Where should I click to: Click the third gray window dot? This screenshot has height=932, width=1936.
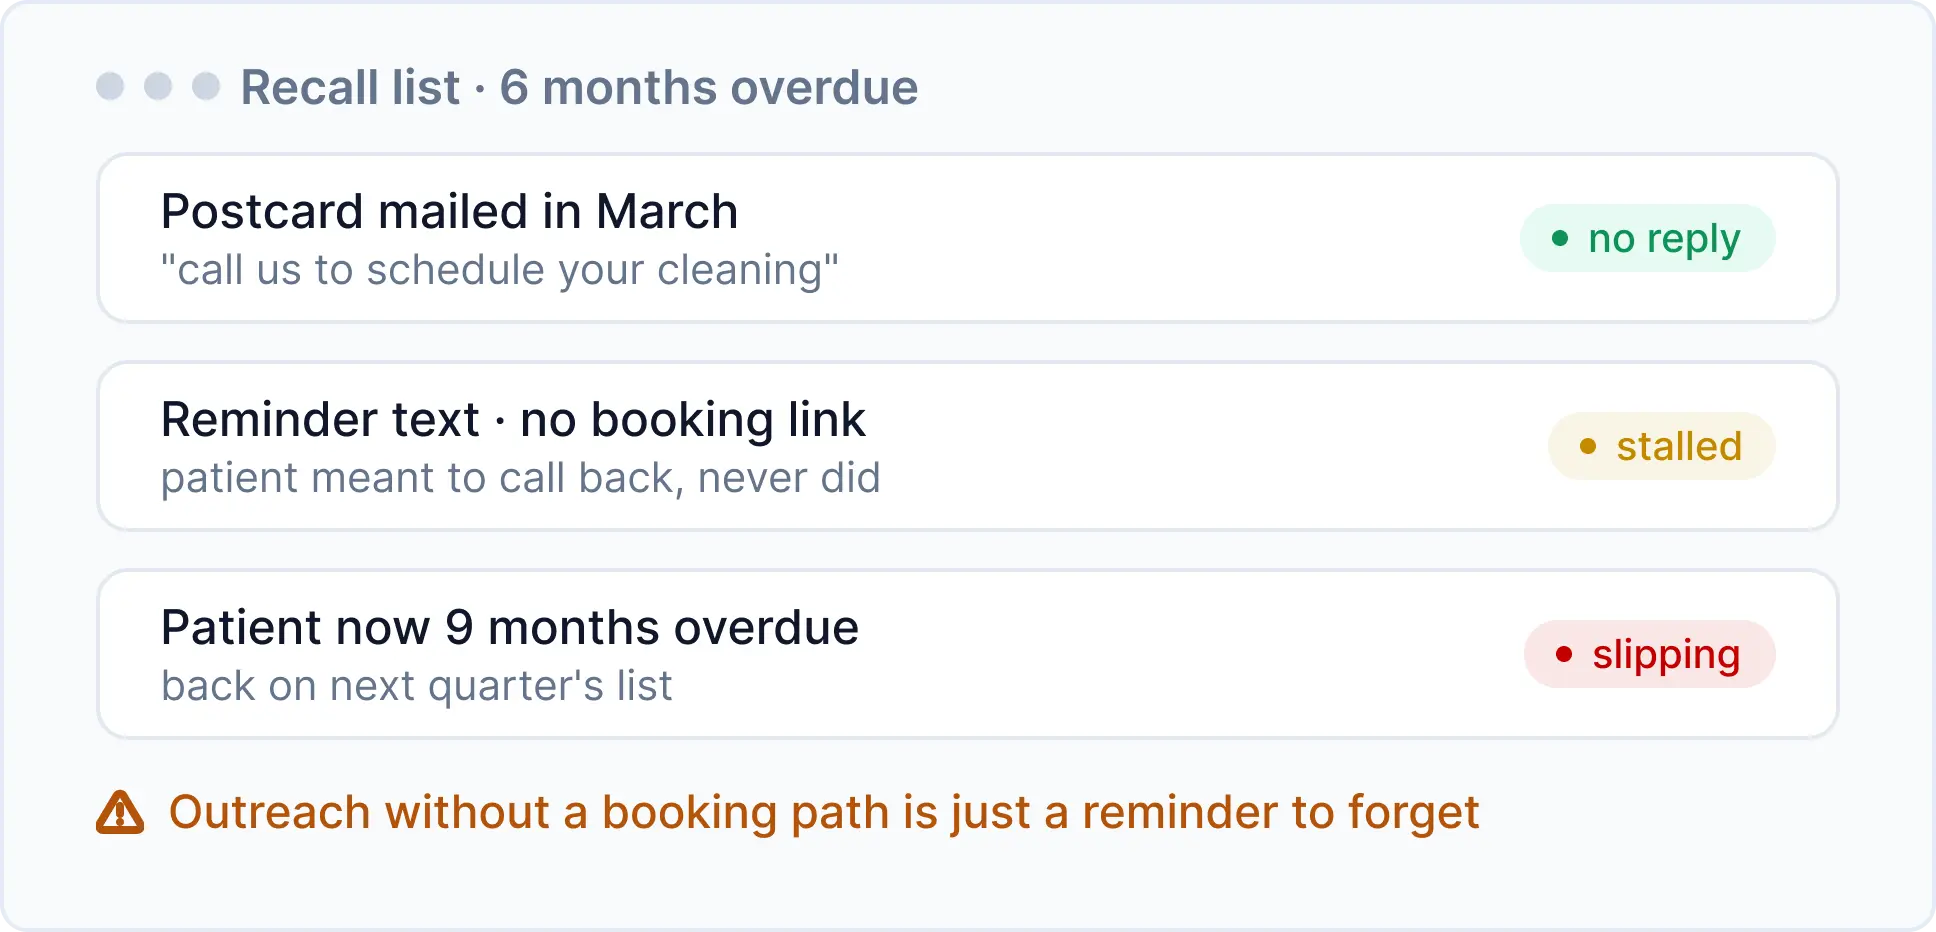point(206,86)
